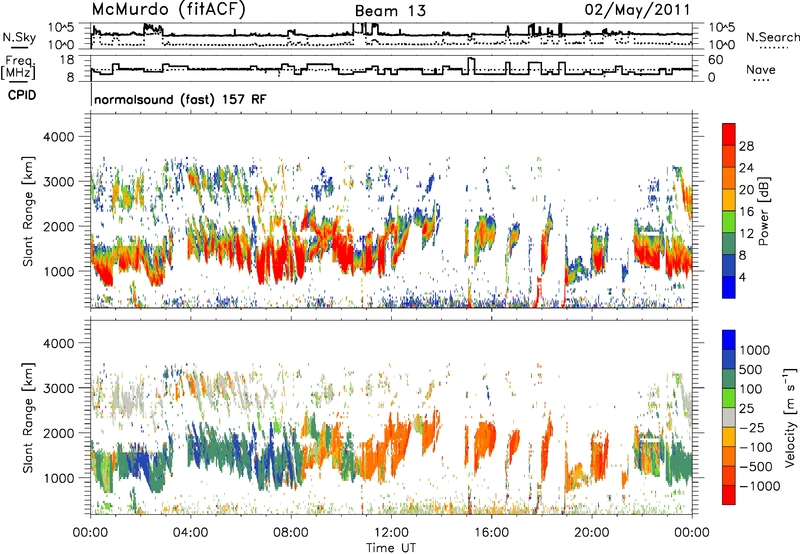Select the "Beam 13" heading
This screenshot has width=800, height=554.
pyautogui.click(x=390, y=11)
